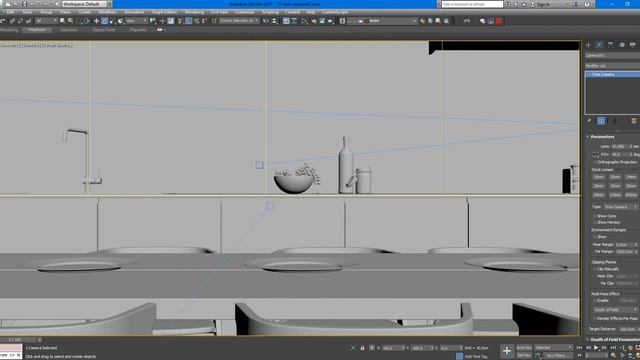Click Sign In in title bar

(x=543, y=4)
